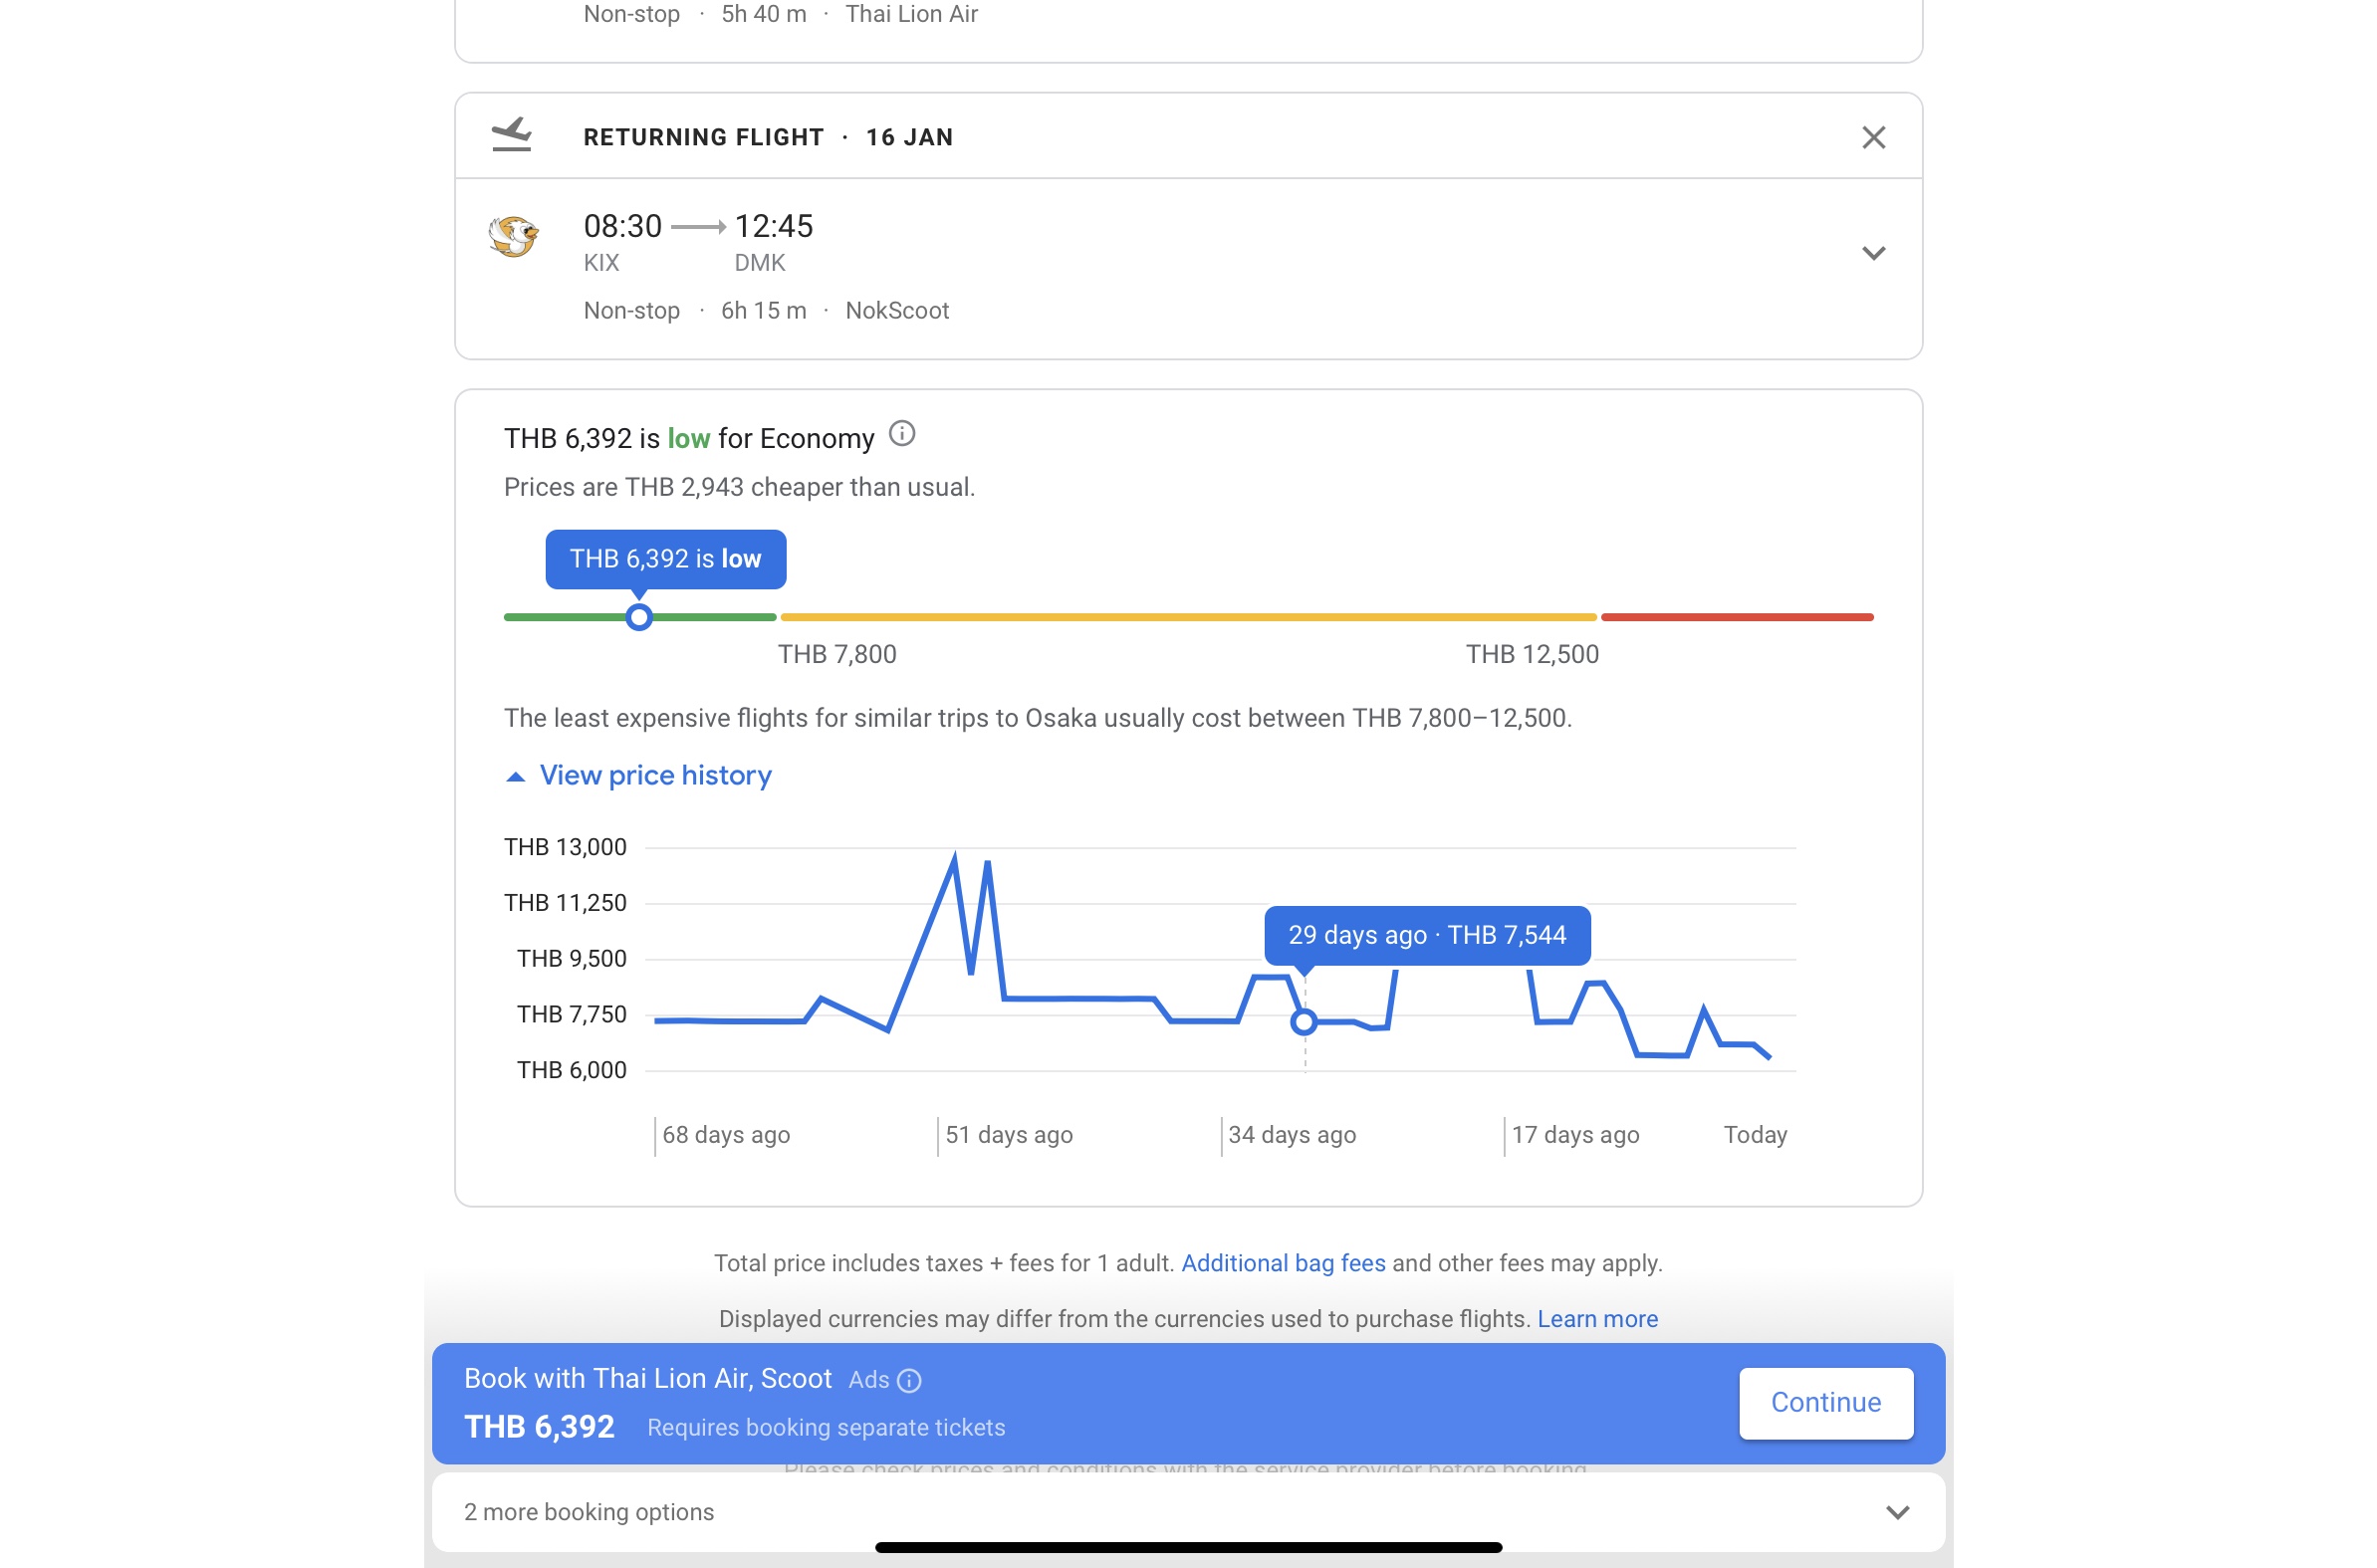The image size is (2377, 1568).
Task: Open price info icon beside Economy
Action: point(901,434)
